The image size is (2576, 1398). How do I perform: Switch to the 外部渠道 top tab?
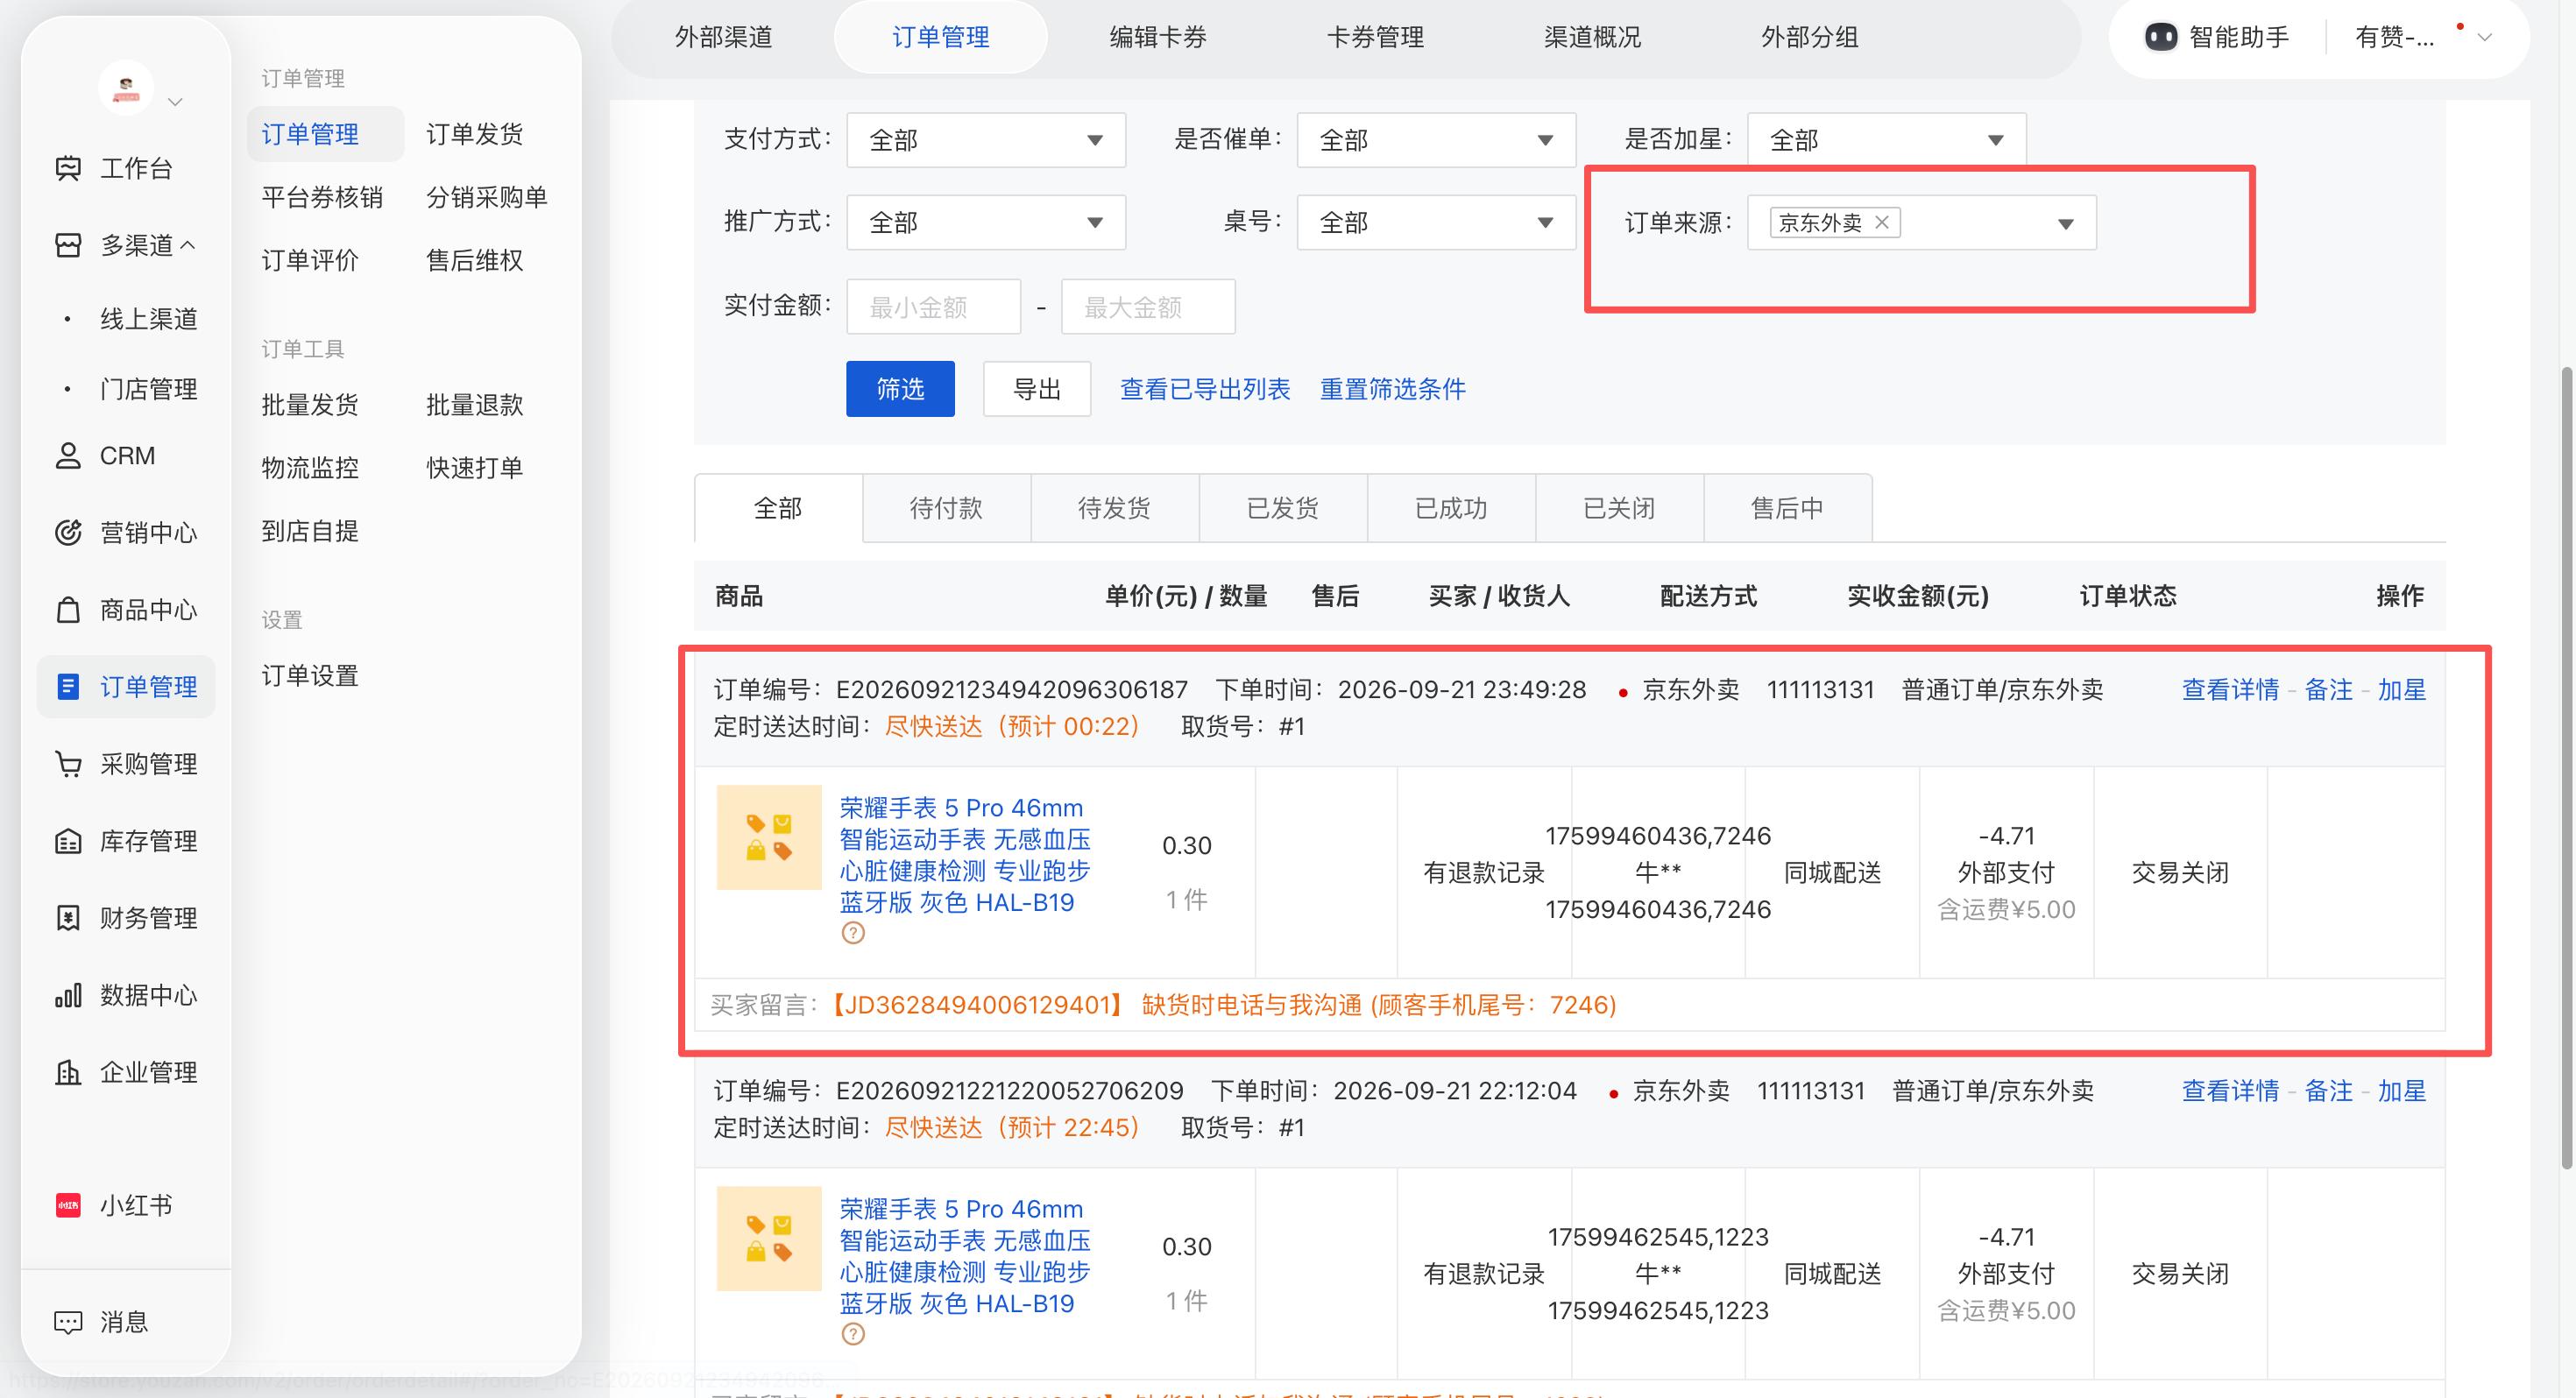click(x=724, y=37)
